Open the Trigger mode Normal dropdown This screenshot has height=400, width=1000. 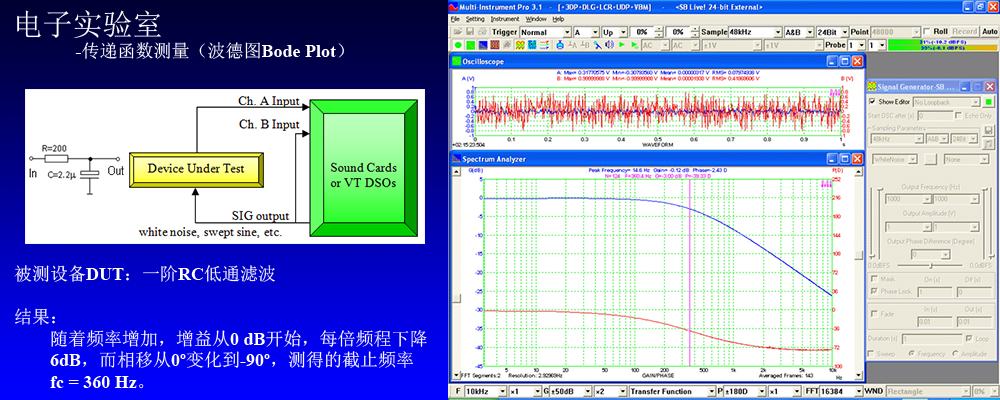[x=545, y=32]
